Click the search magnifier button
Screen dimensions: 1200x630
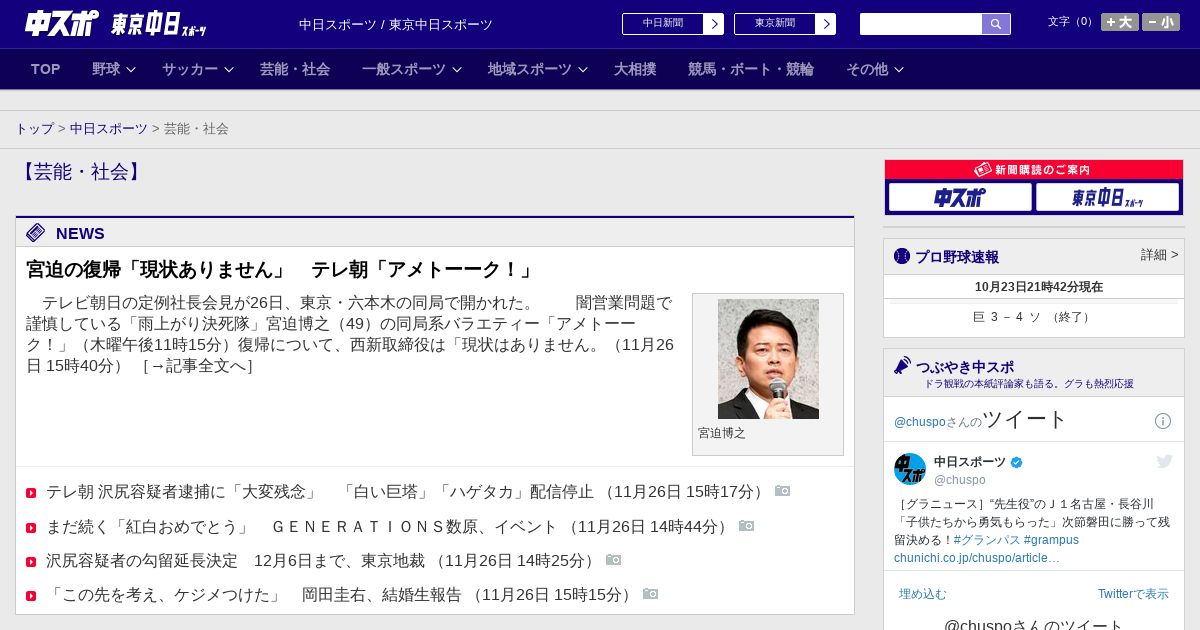tap(996, 24)
